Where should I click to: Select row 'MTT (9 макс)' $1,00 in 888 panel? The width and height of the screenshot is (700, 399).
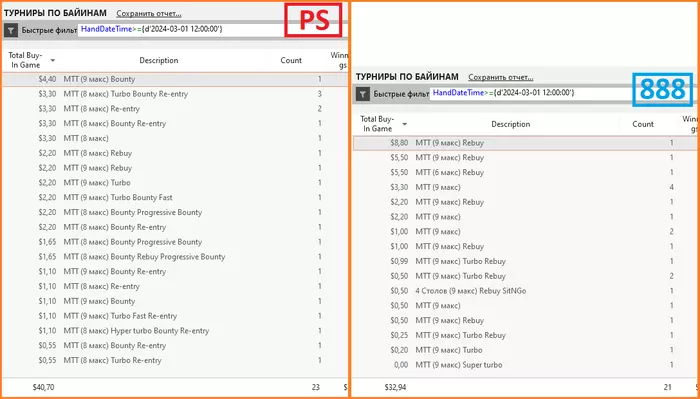click(x=525, y=232)
